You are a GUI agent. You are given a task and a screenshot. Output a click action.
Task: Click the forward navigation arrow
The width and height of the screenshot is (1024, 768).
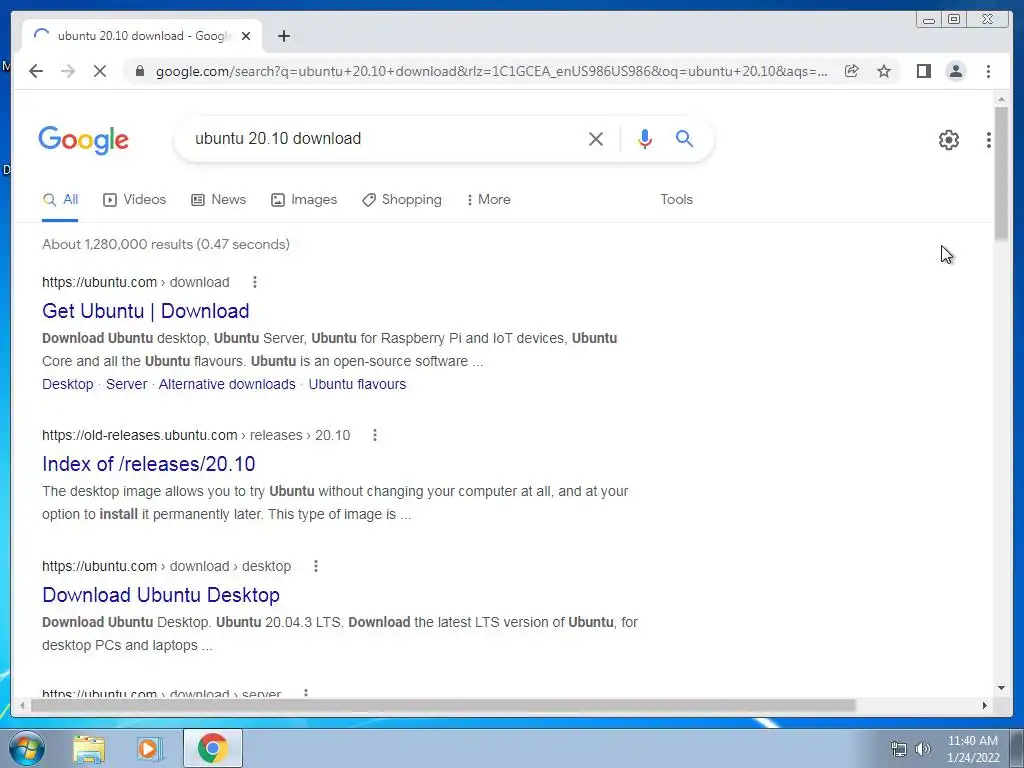[x=68, y=71]
